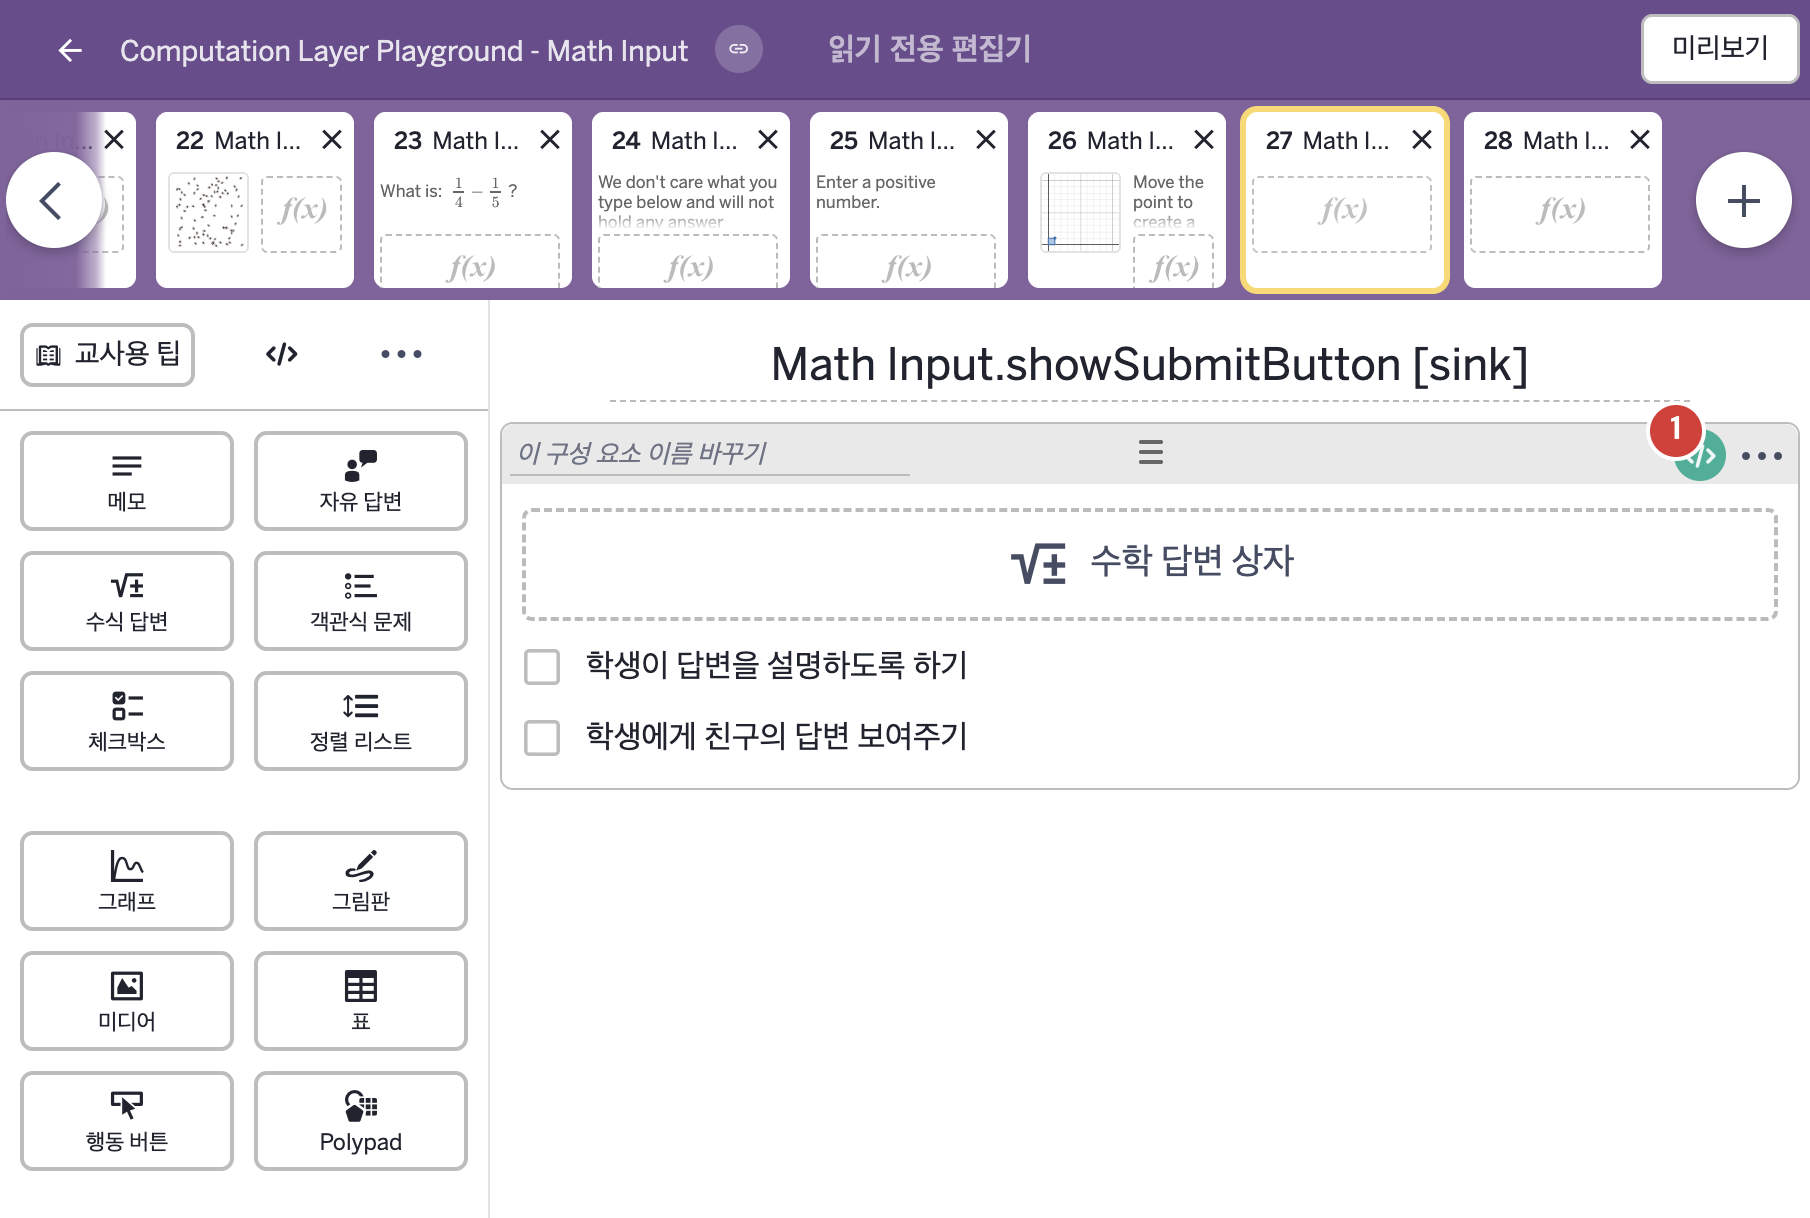Viewport: 1810px width, 1218px height.
Task: Add a 체크박스 checkbox component
Action: (127, 721)
